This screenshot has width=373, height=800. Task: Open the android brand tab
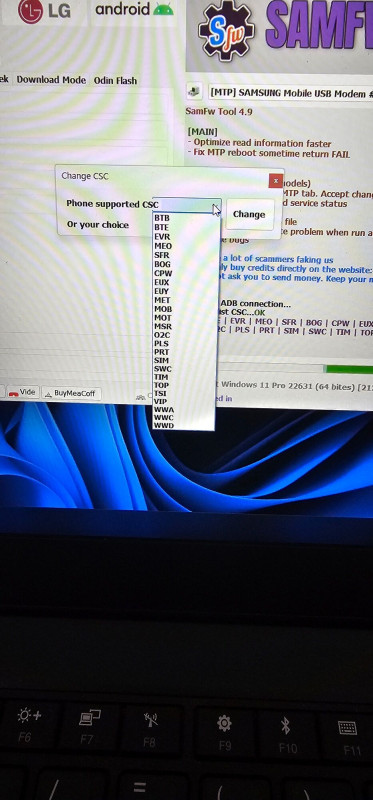point(134,10)
